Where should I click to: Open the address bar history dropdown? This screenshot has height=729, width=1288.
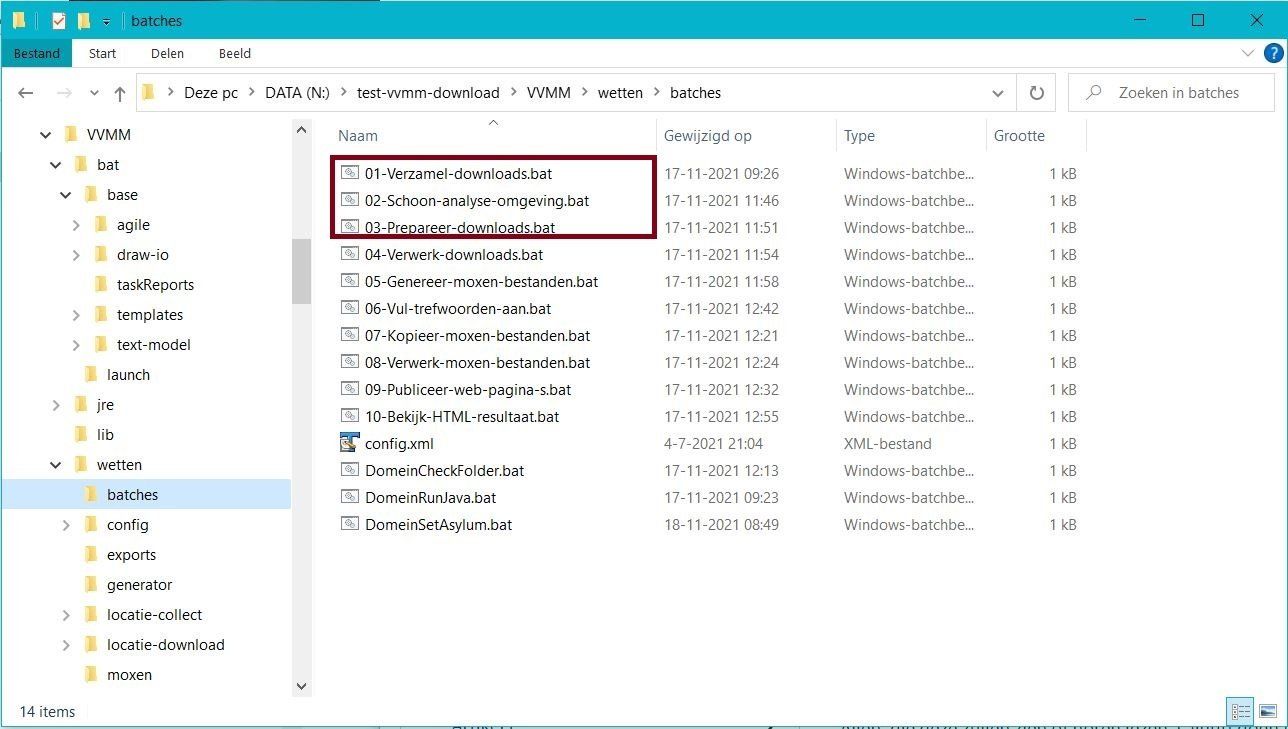pos(997,93)
